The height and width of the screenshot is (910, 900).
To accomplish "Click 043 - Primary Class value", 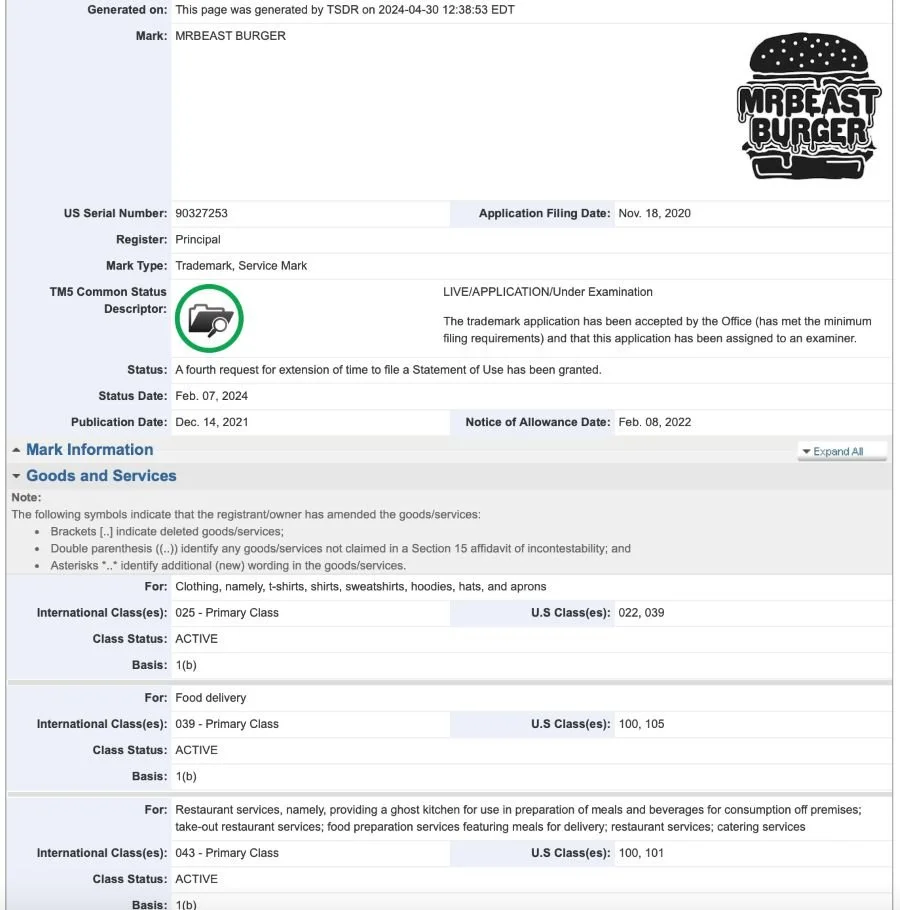I will point(227,853).
